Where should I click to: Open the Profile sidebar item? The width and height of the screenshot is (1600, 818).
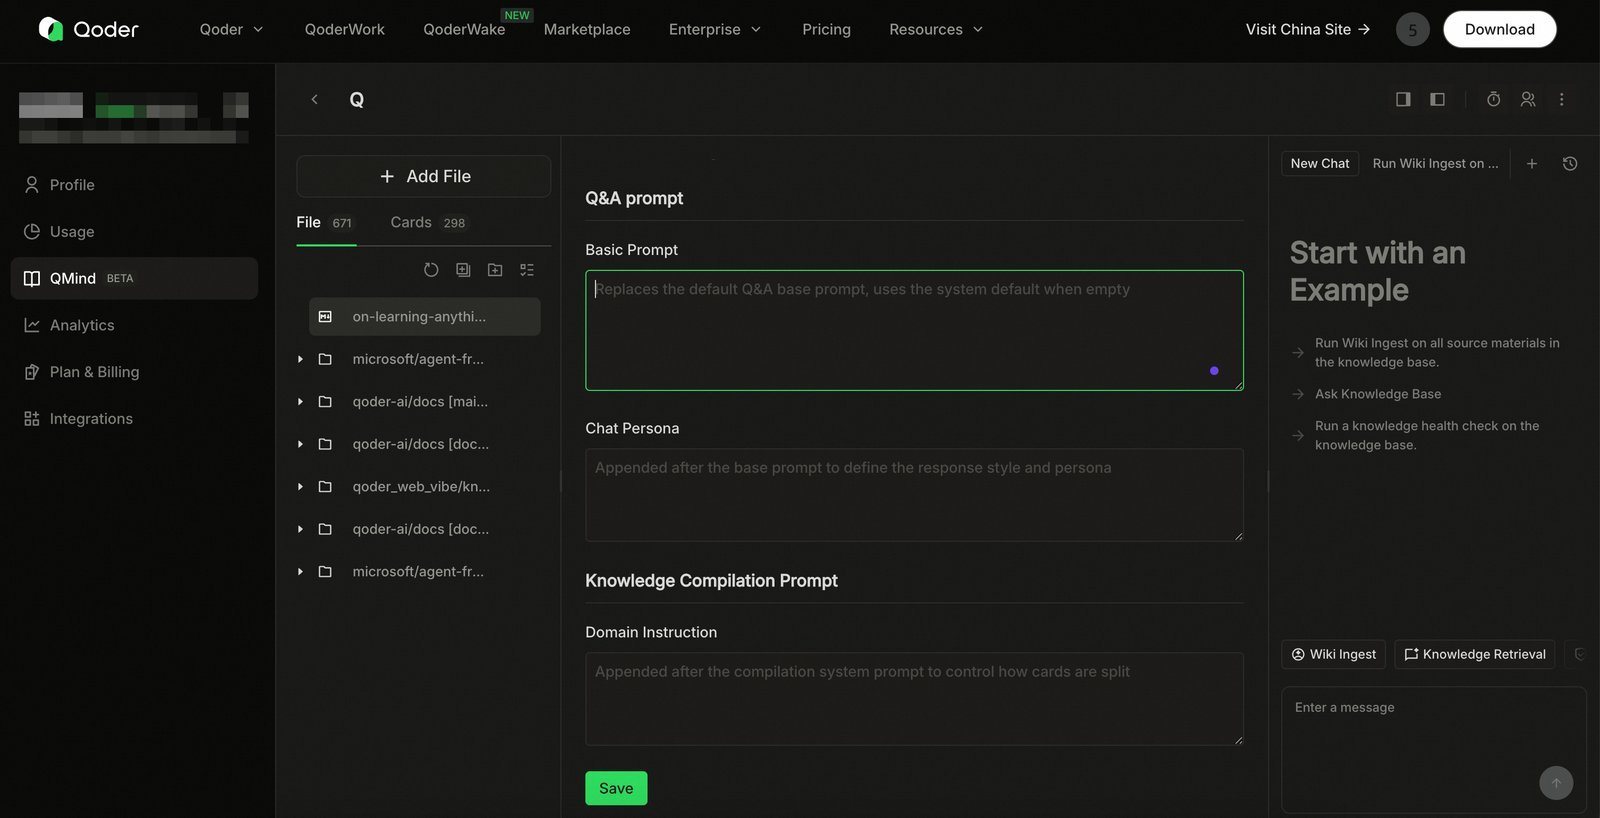pyautogui.click(x=134, y=185)
